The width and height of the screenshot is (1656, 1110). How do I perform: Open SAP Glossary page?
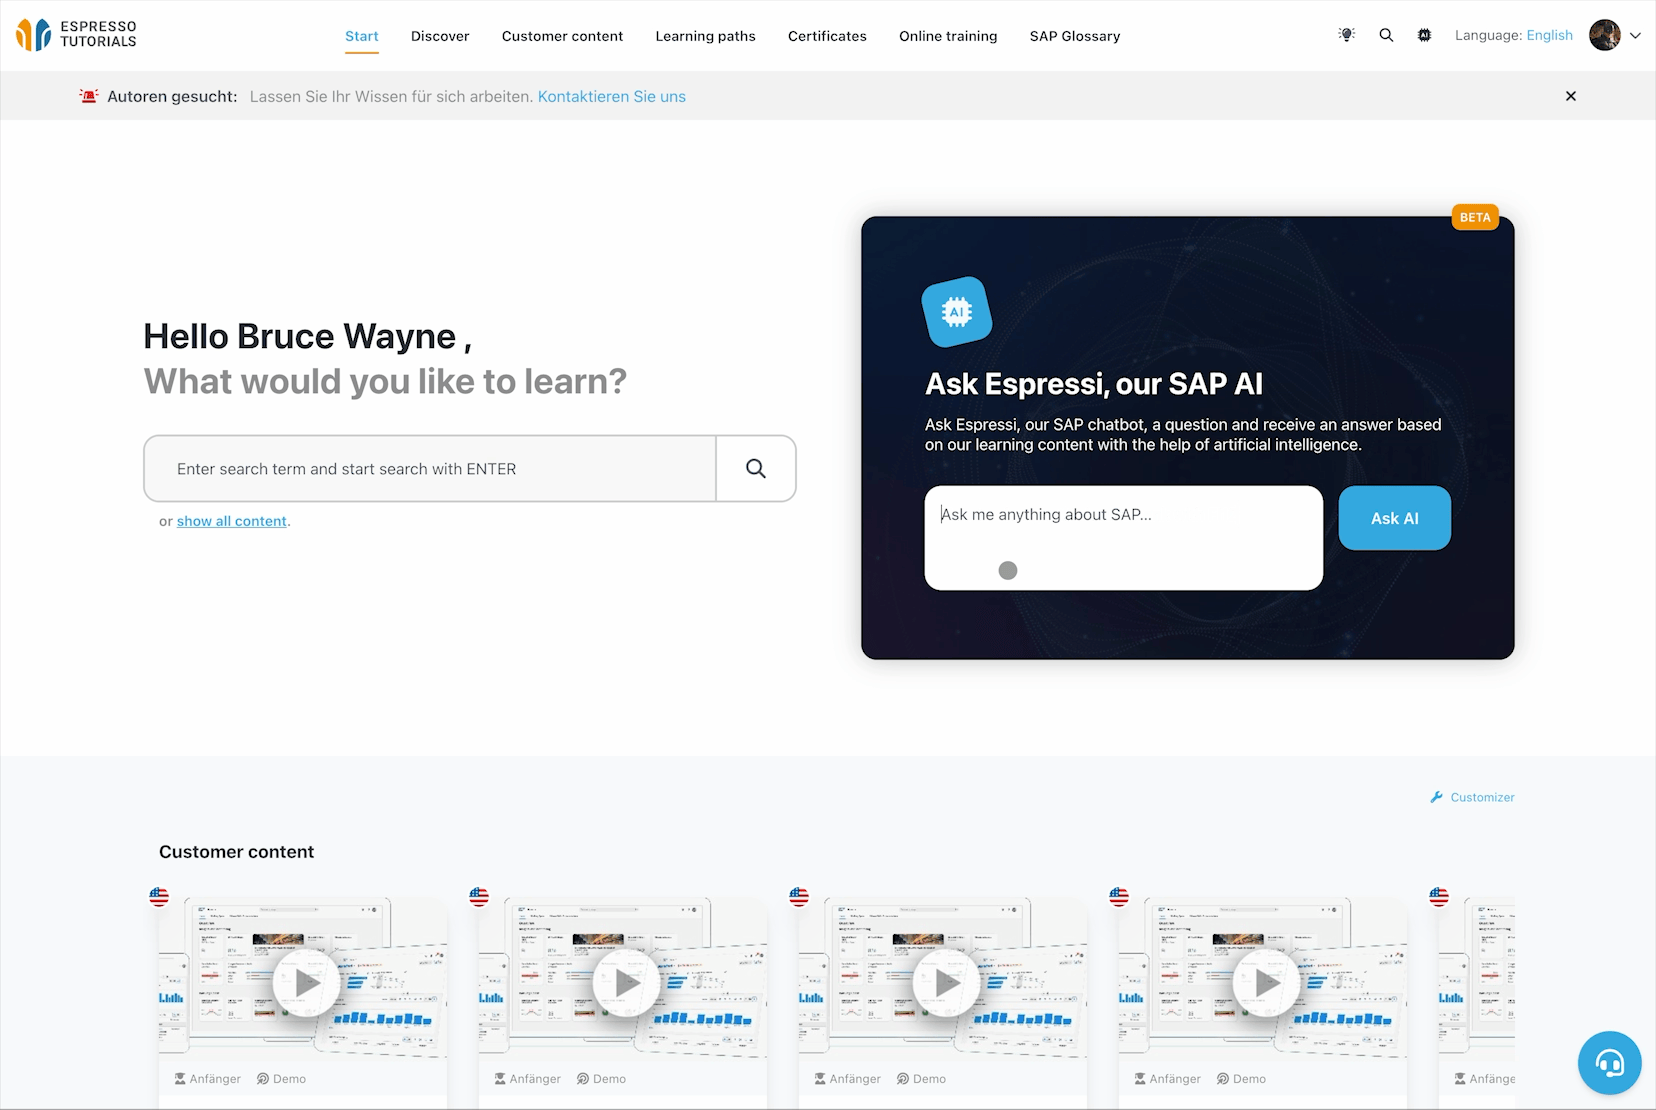pos(1075,36)
